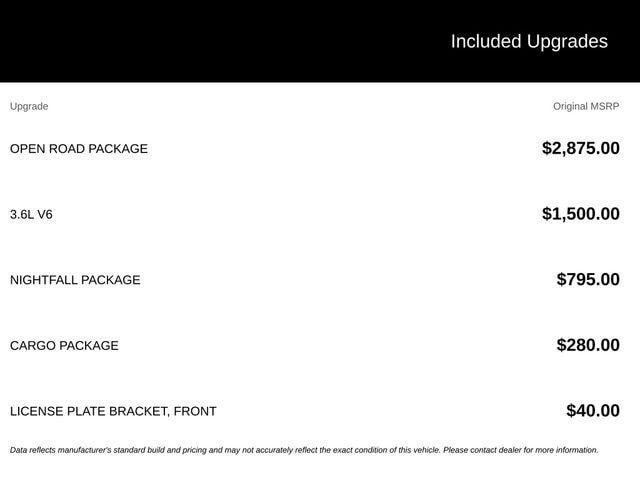Click the $795.00 price value
This screenshot has width=640, height=480.
[588, 280]
